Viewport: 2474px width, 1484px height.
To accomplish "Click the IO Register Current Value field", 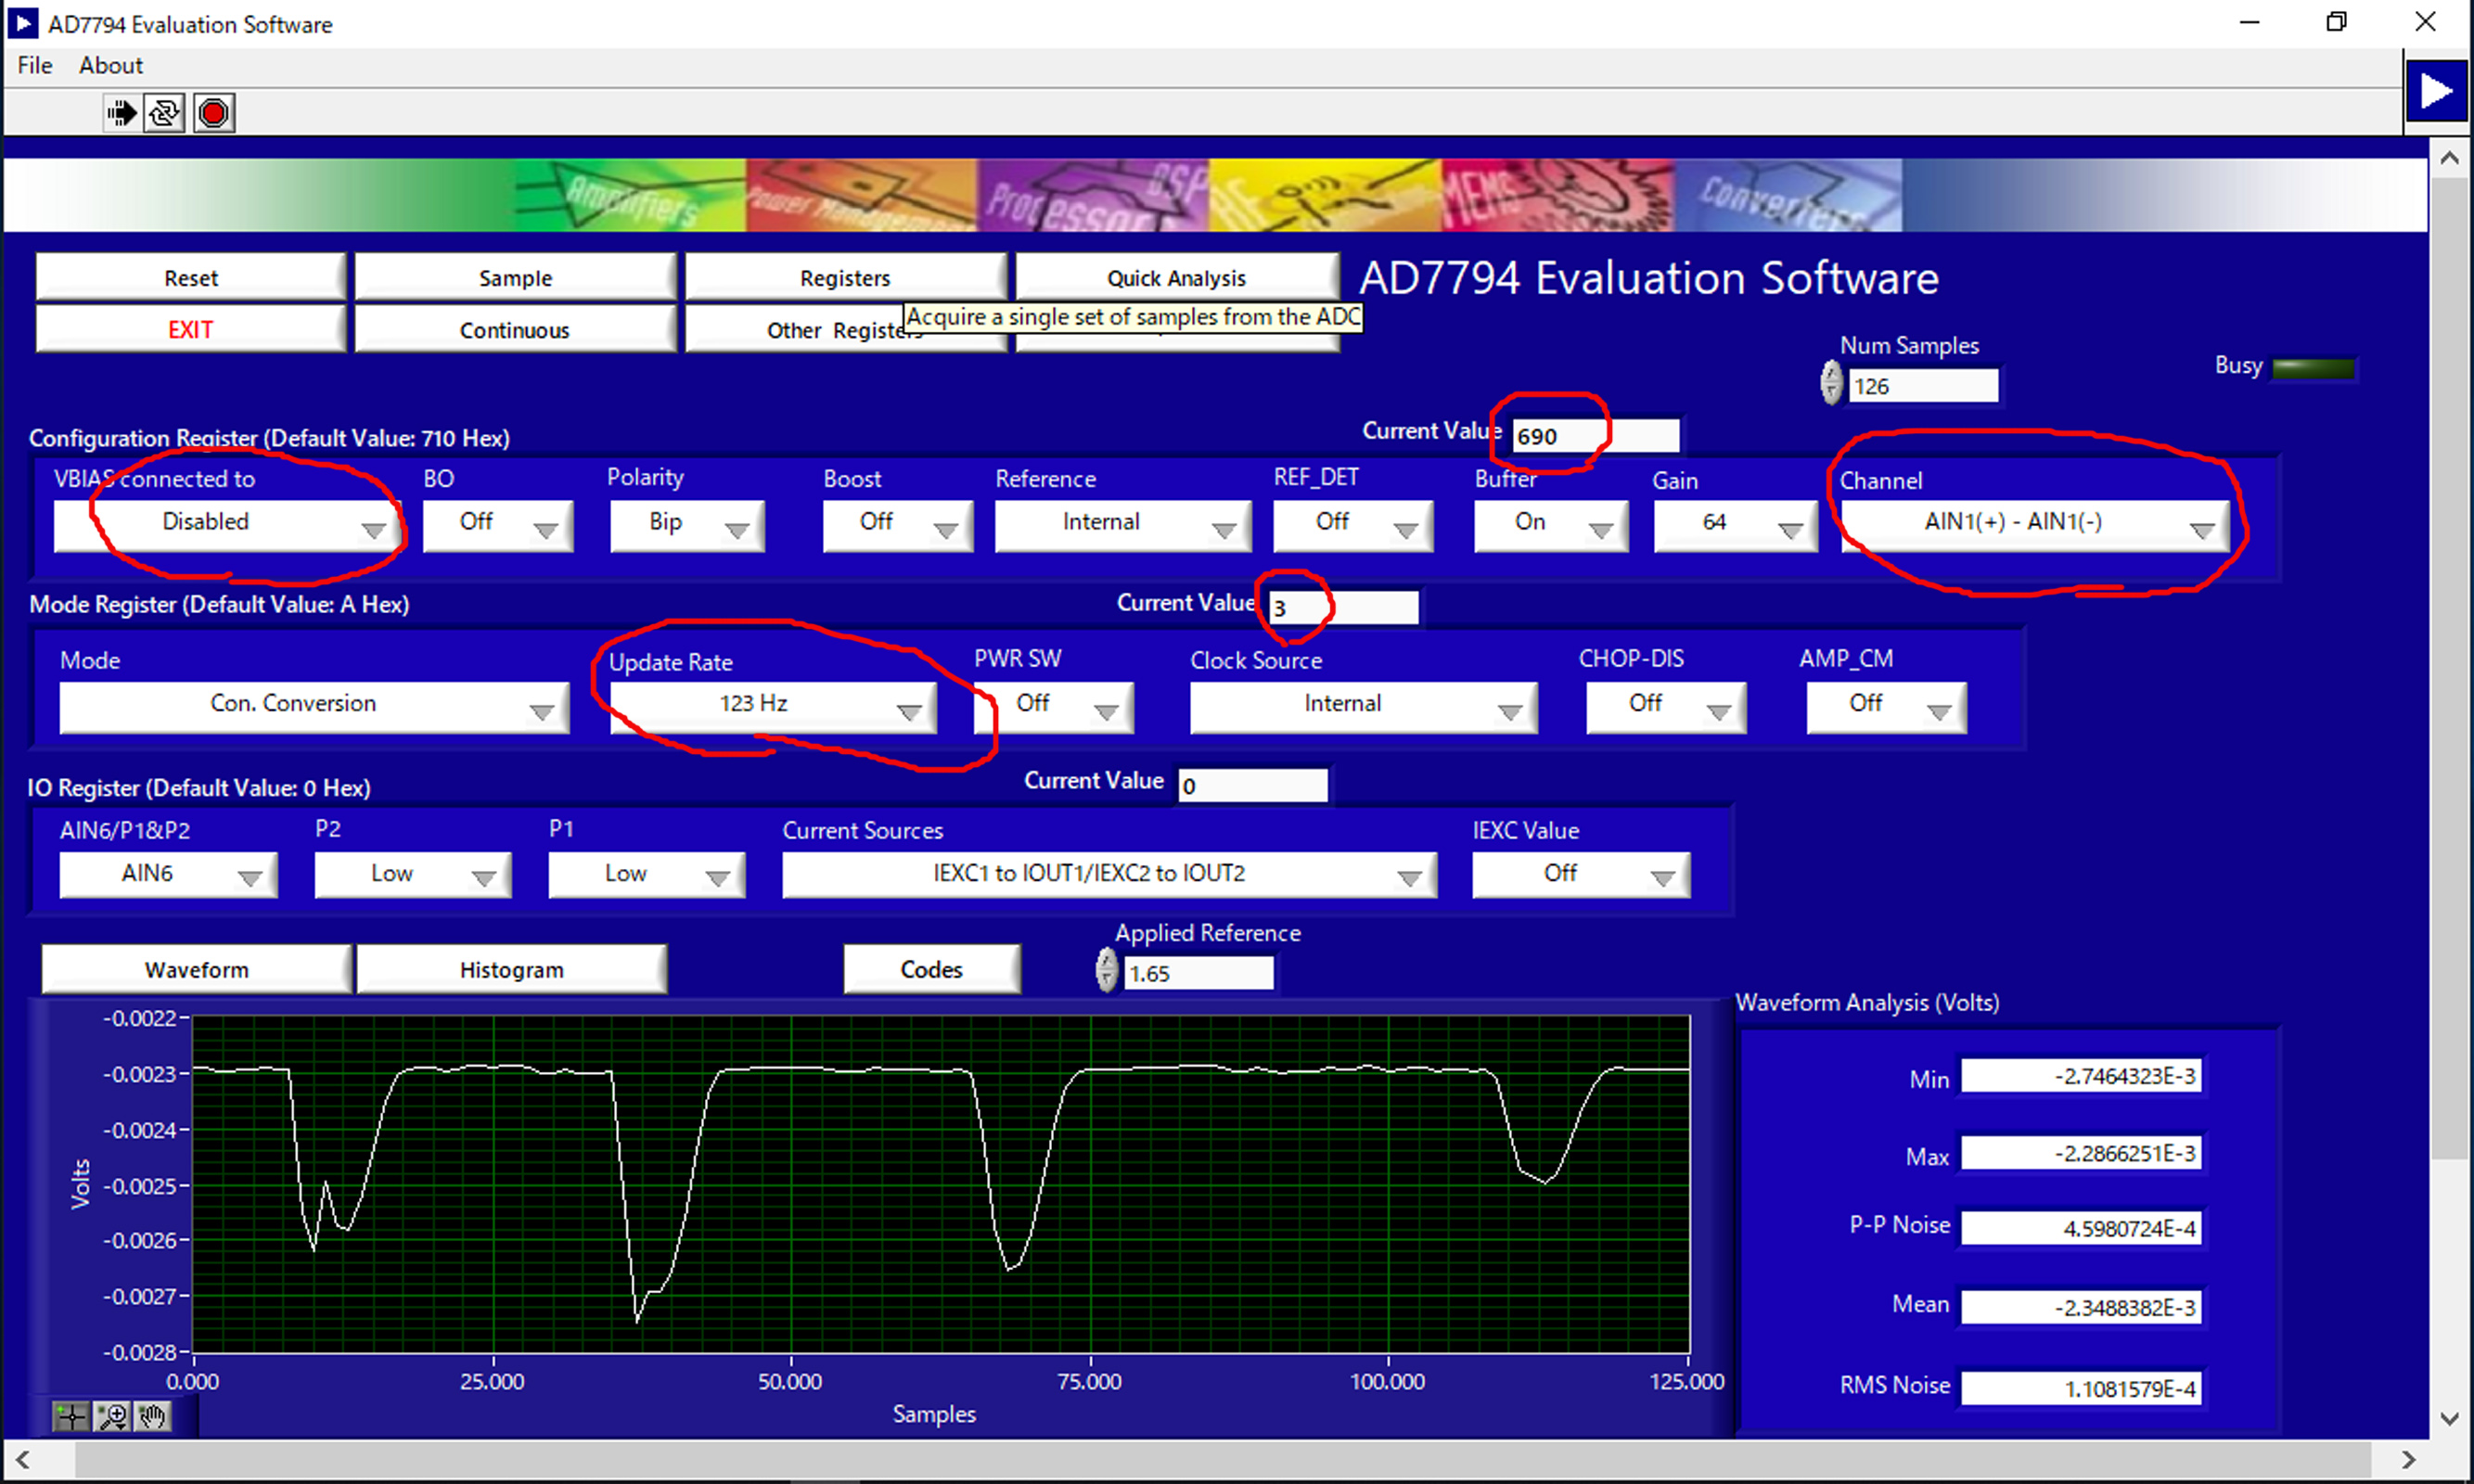I will click(x=1253, y=786).
